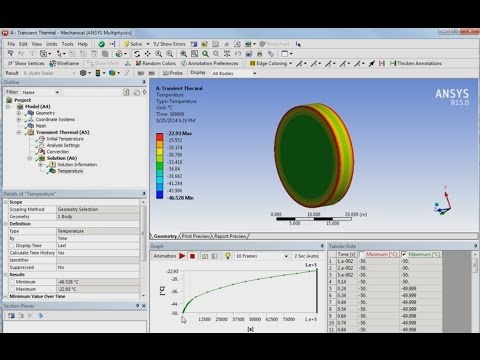Click the Box Zoom tool icon

click(195, 54)
